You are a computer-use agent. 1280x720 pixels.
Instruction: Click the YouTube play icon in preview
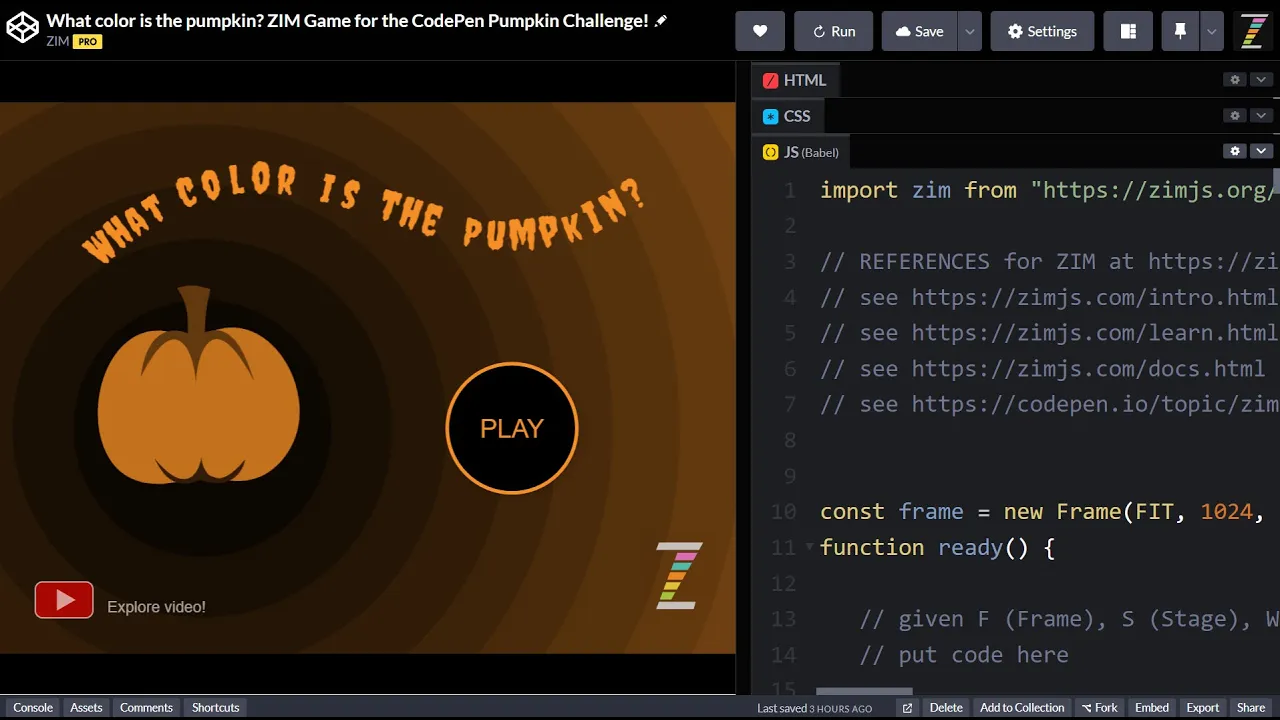(x=64, y=600)
